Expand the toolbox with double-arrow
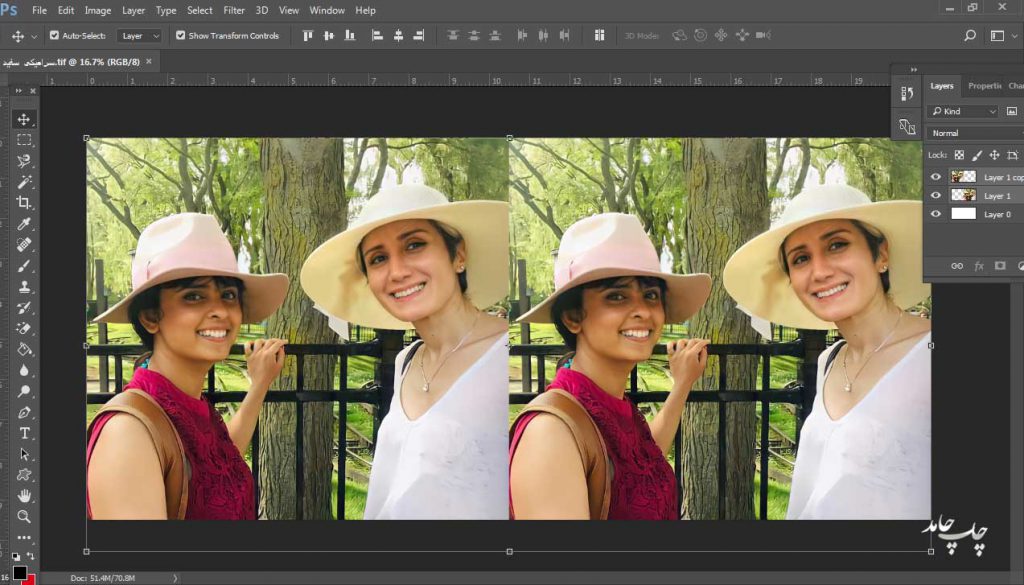 [18, 91]
